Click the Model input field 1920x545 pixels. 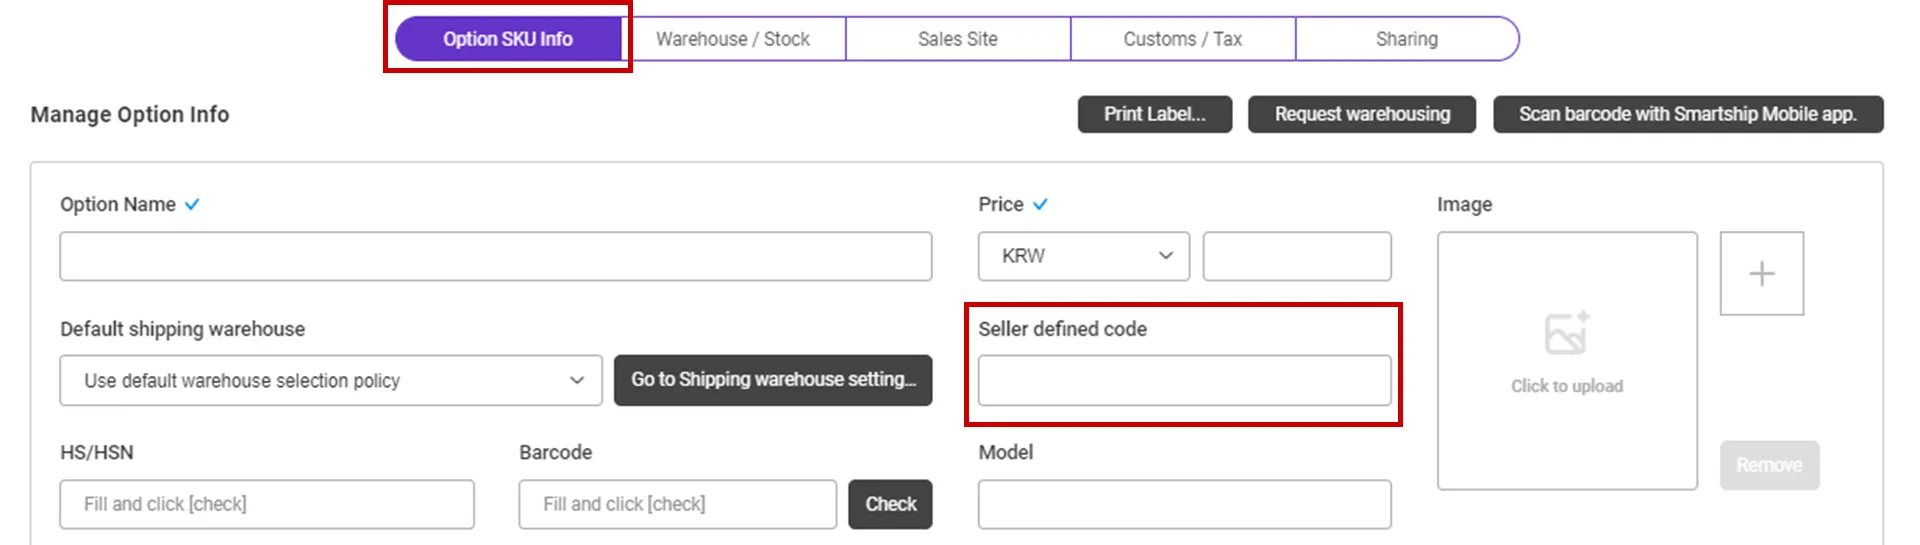pyautogui.click(x=1184, y=504)
